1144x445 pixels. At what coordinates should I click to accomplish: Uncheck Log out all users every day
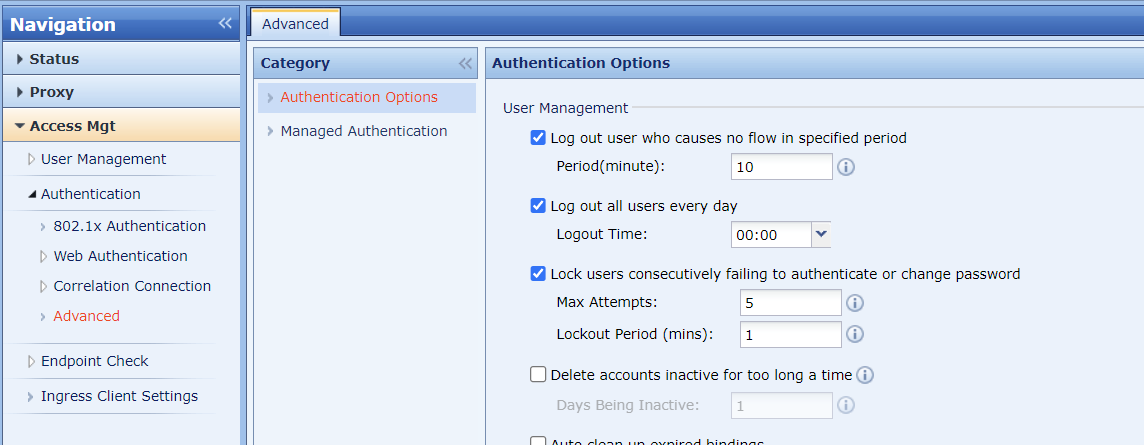point(538,206)
